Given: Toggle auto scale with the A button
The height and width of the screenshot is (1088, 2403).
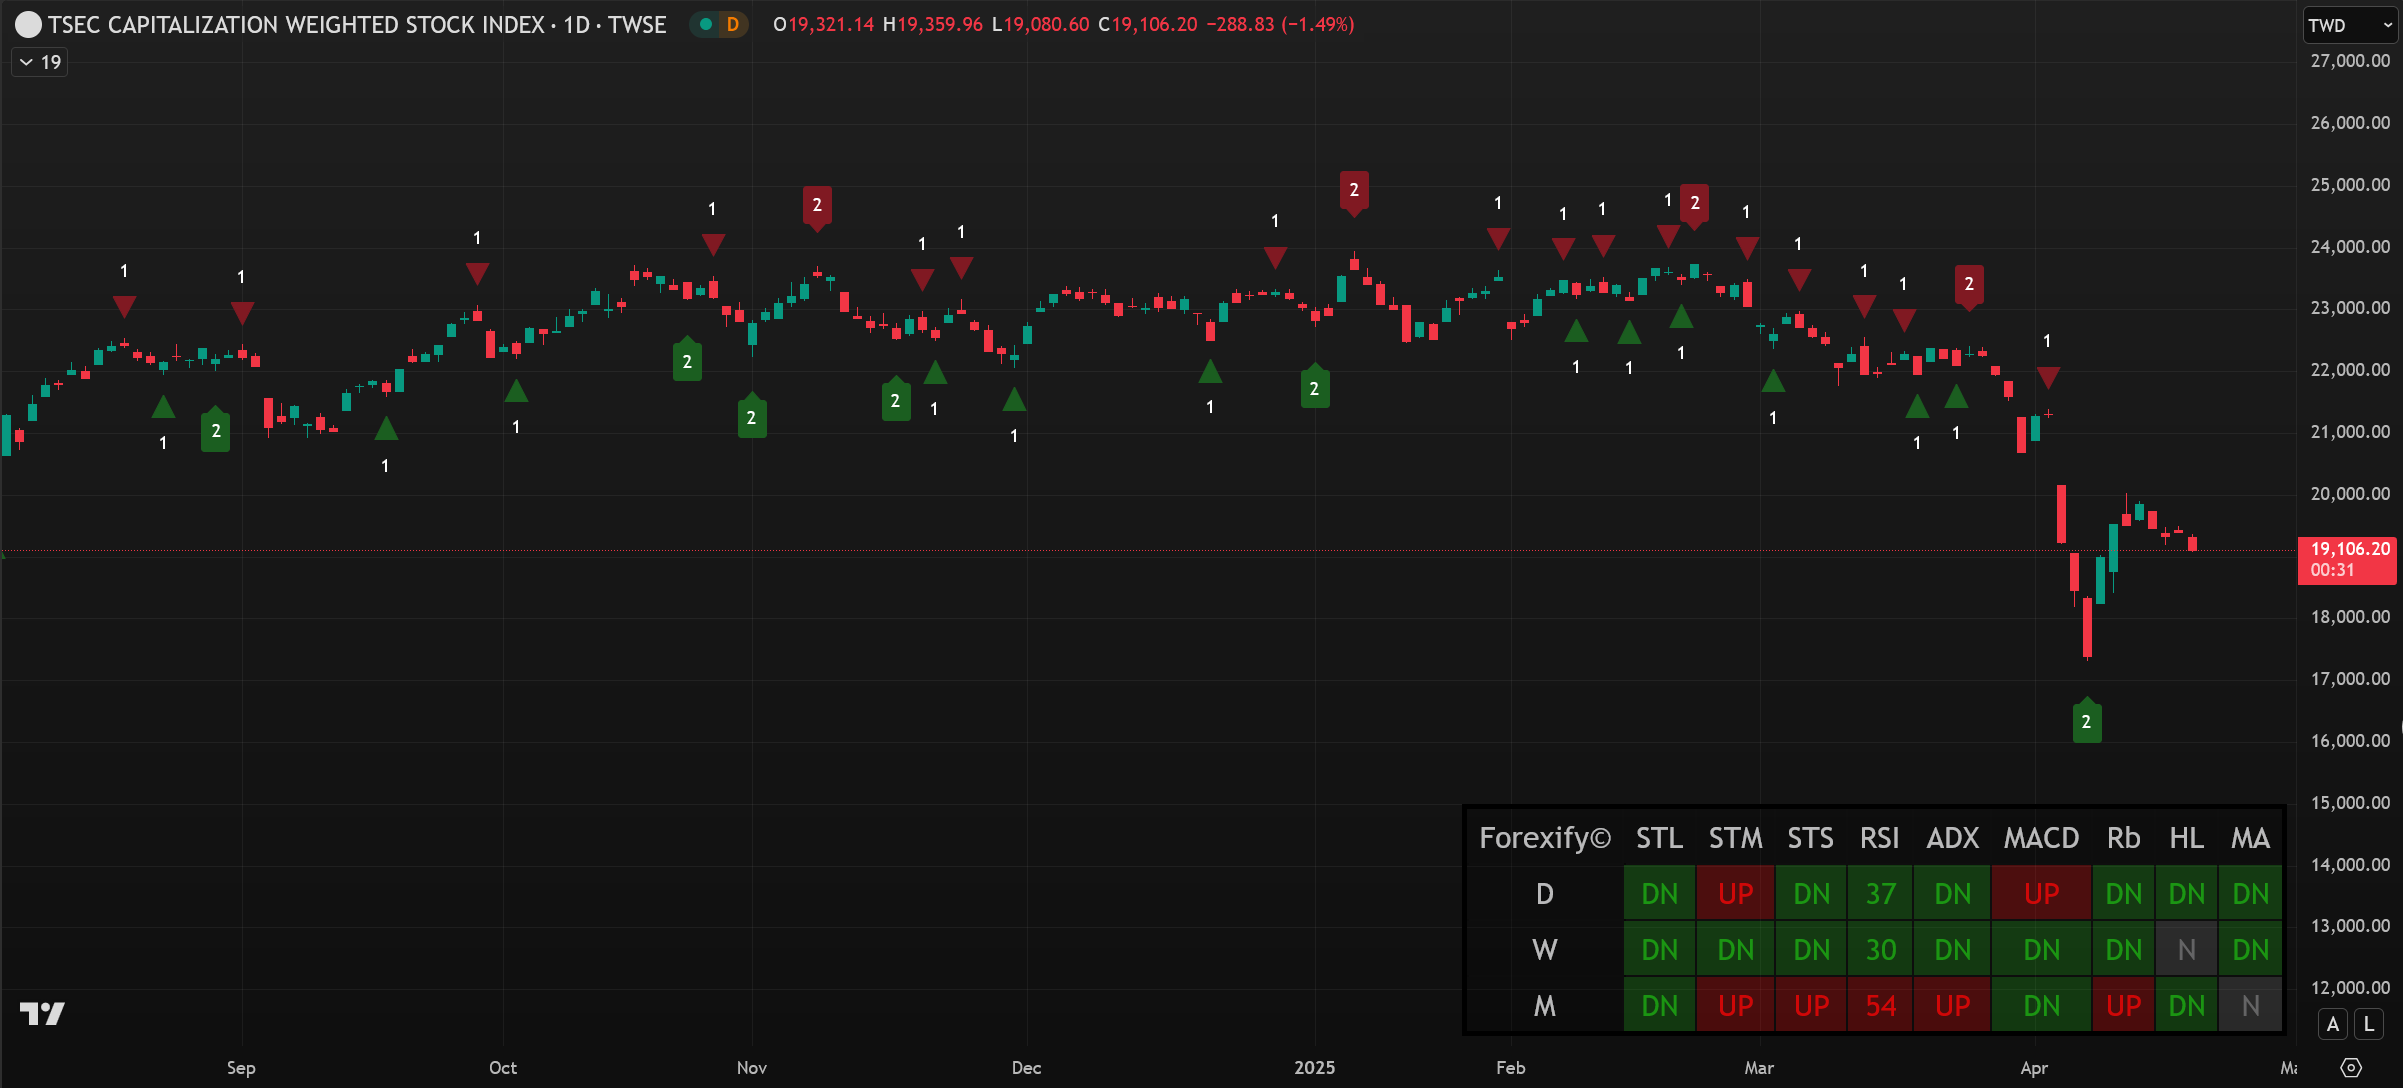Looking at the screenshot, I should coord(2333,1024).
